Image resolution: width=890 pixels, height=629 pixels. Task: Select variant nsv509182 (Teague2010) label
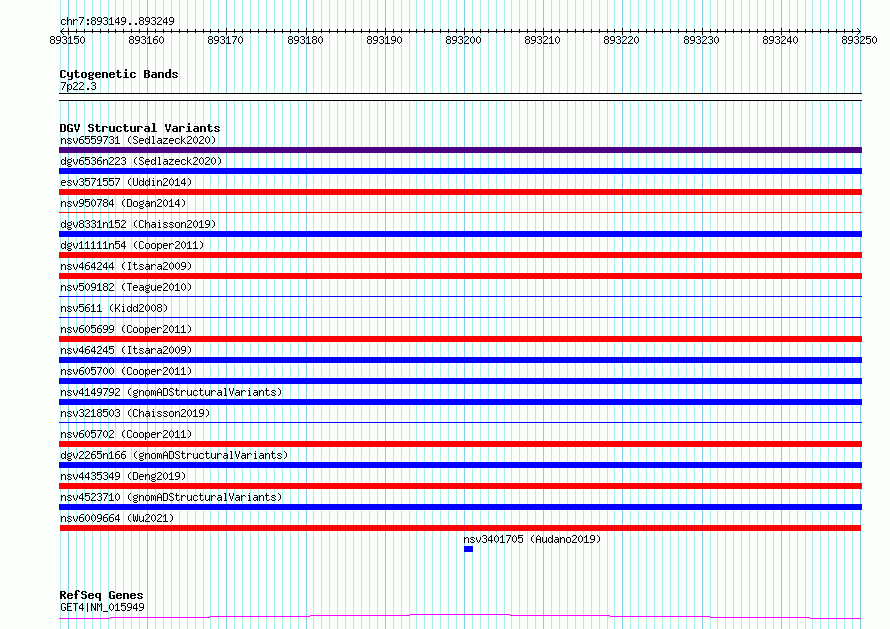click(x=126, y=287)
